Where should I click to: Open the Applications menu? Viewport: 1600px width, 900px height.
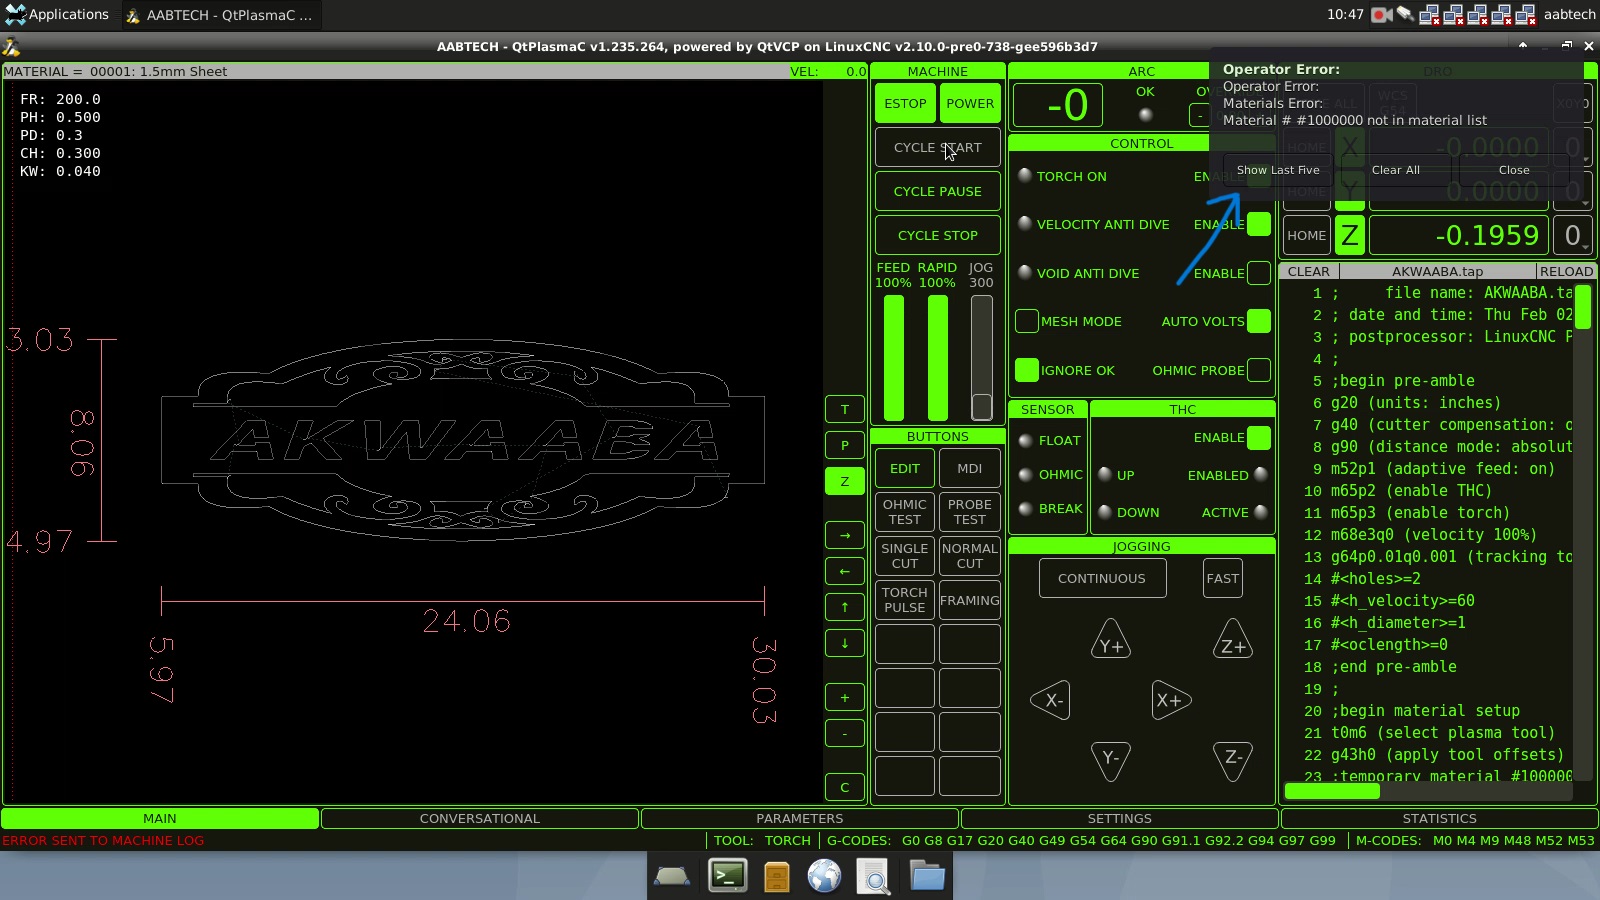(x=57, y=14)
